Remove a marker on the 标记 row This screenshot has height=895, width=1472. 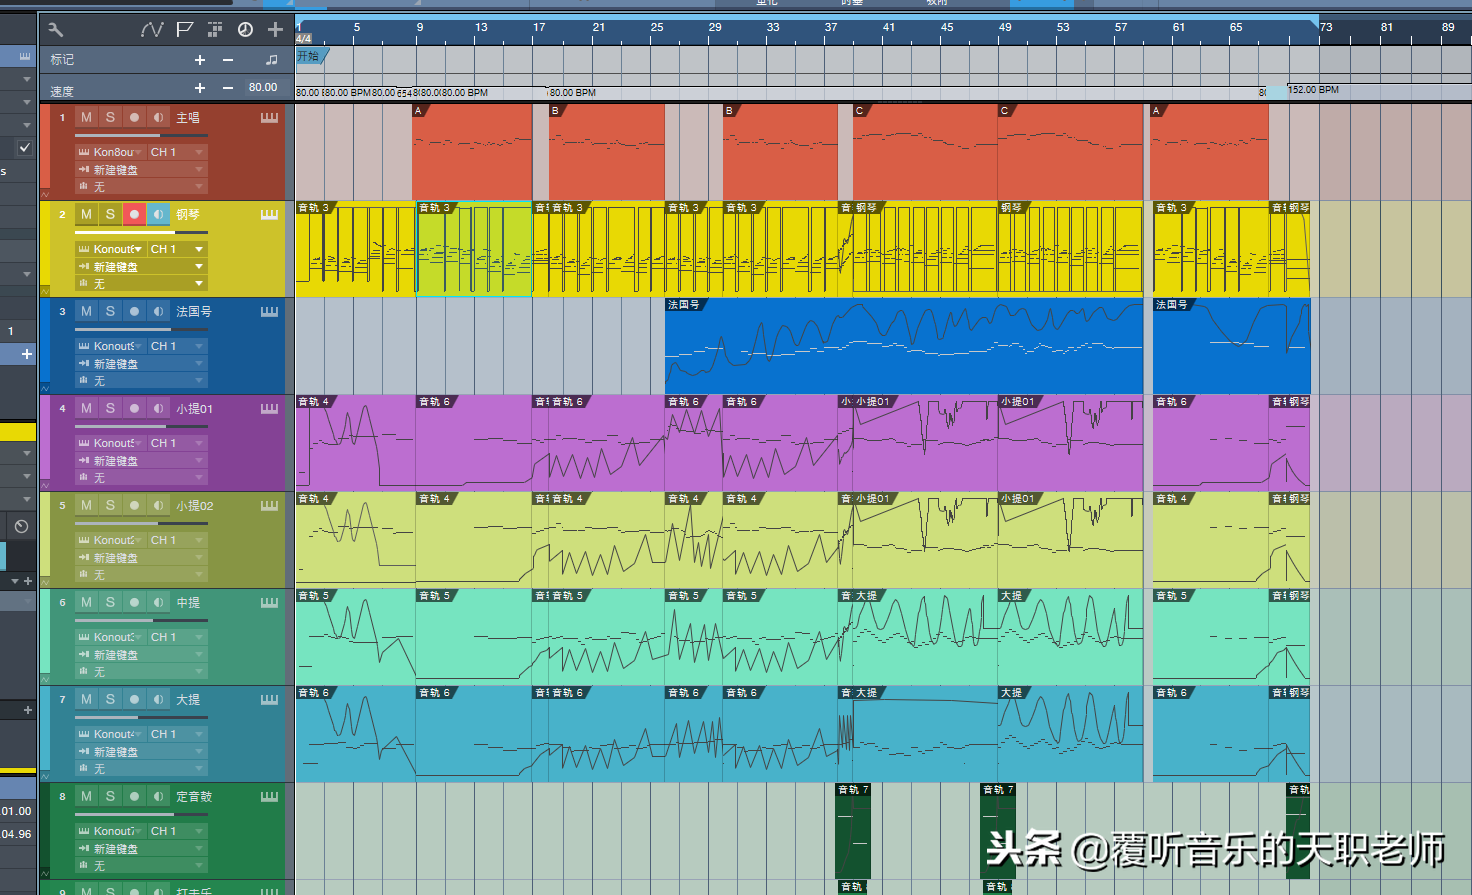tap(228, 60)
